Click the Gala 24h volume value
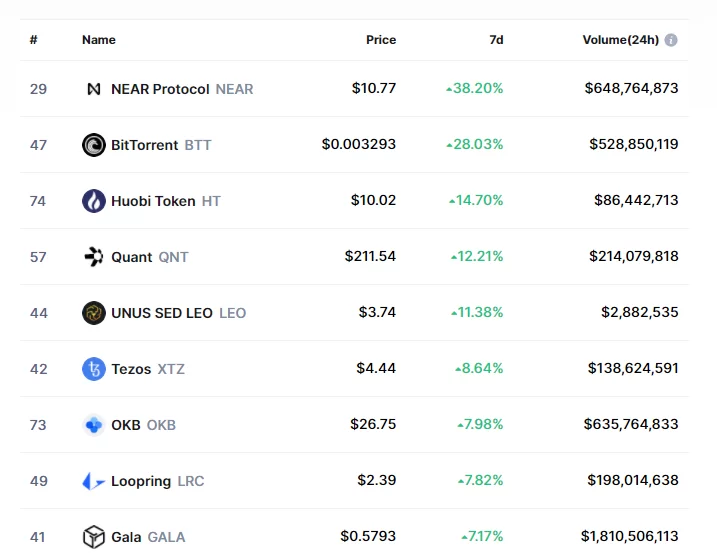The image size is (717, 560). coord(629,537)
